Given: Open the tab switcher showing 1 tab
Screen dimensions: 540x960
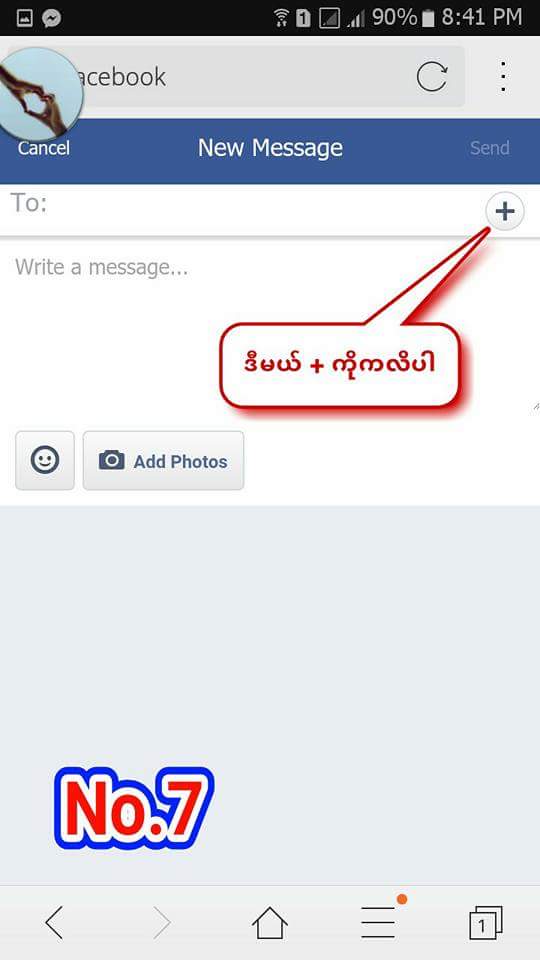Looking at the screenshot, I should tap(486, 923).
